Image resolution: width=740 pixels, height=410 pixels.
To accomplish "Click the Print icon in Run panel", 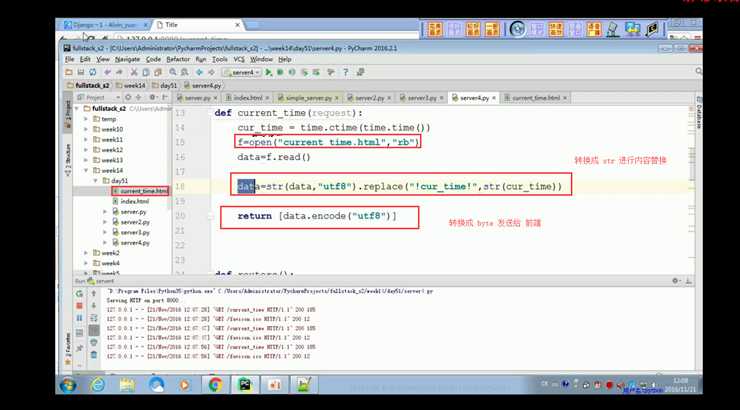I will pyautogui.click(x=94, y=343).
